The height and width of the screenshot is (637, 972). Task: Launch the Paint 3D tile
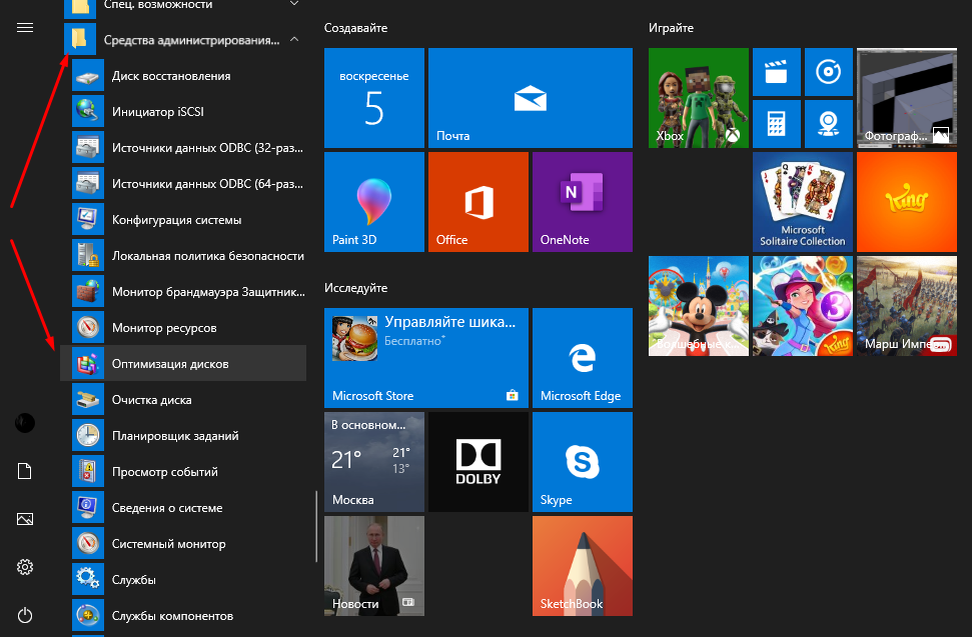click(374, 202)
